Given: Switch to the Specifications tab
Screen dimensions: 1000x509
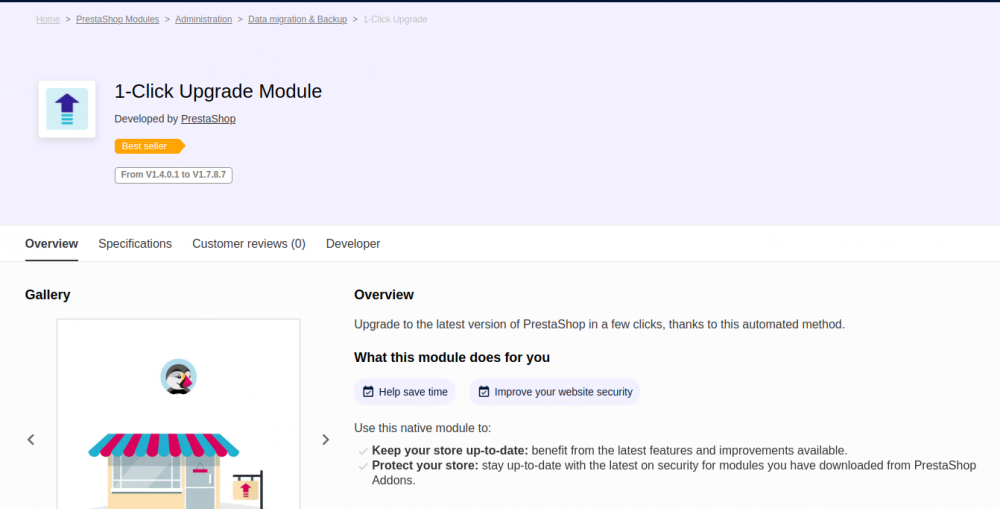Looking at the screenshot, I should tap(135, 244).
